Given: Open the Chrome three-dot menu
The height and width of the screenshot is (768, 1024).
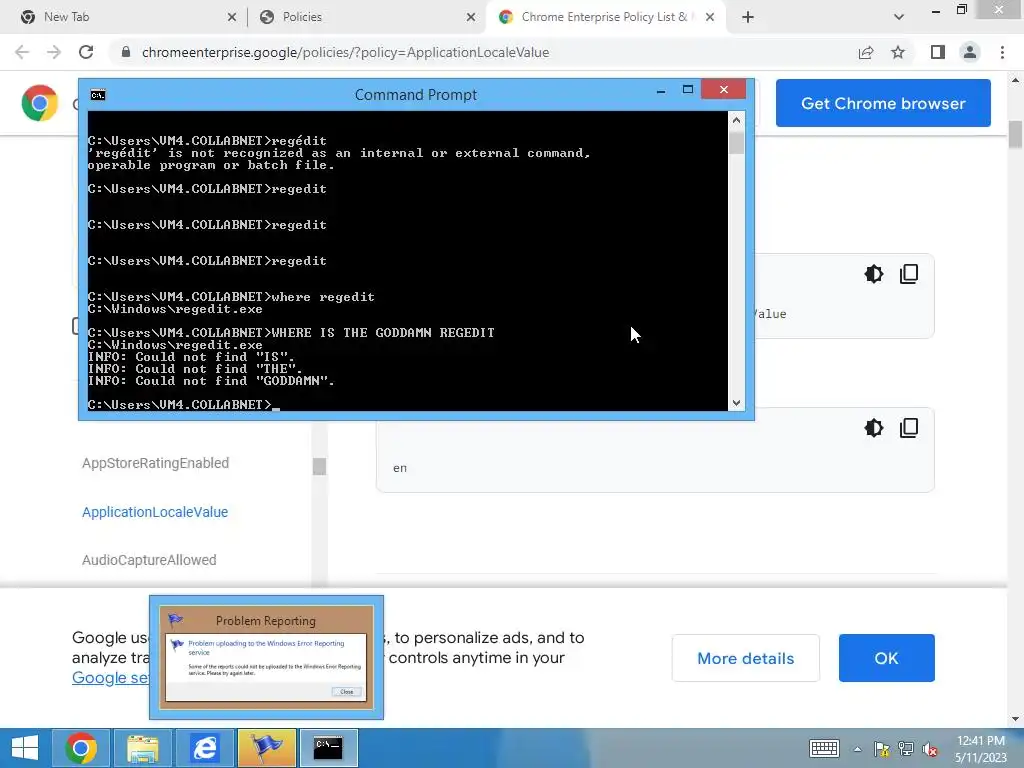Looking at the screenshot, I should [x=1002, y=52].
